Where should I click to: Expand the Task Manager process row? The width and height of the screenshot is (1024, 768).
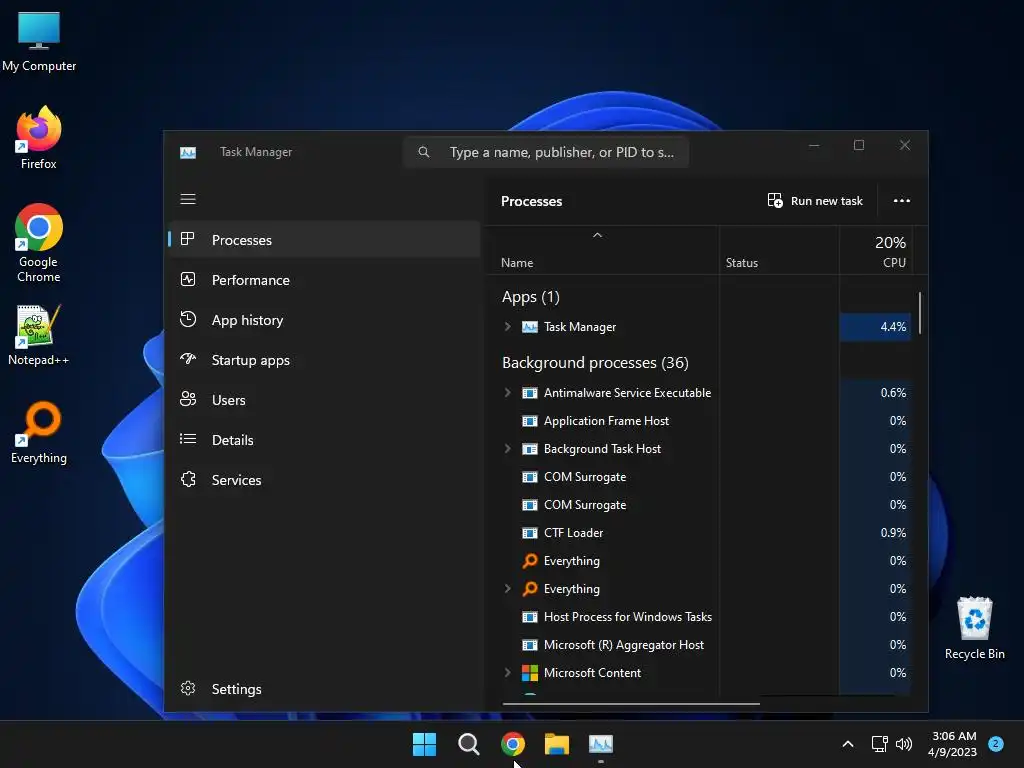click(x=507, y=327)
